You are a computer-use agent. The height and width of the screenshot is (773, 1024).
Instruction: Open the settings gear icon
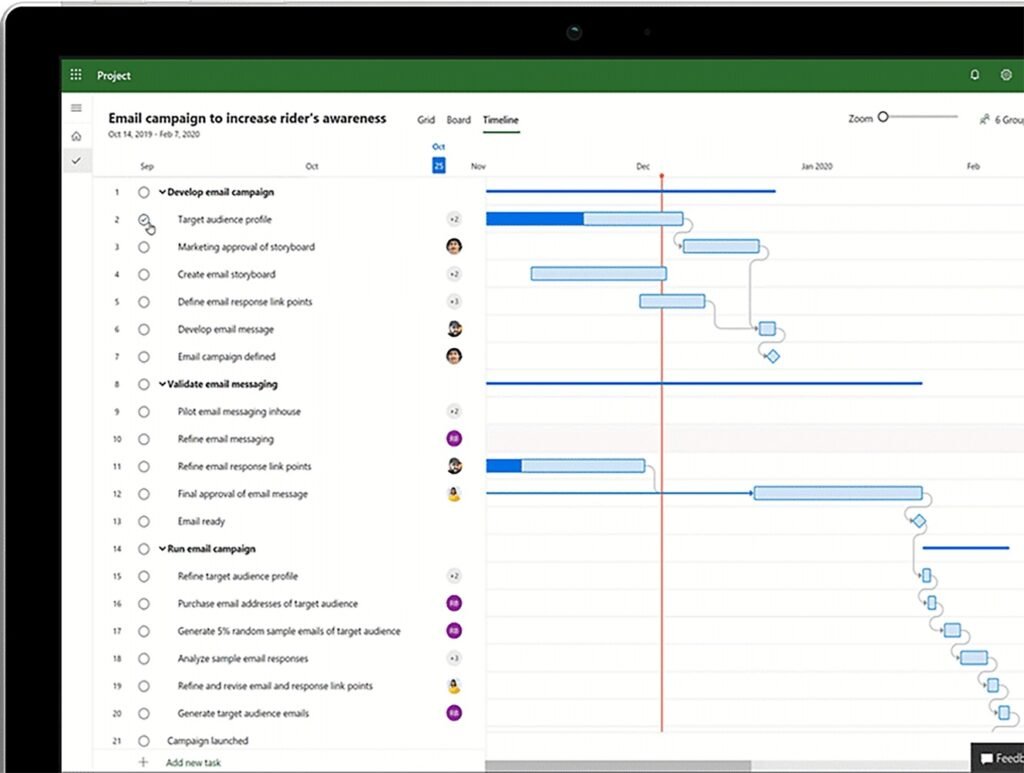(x=1006, y=75)
